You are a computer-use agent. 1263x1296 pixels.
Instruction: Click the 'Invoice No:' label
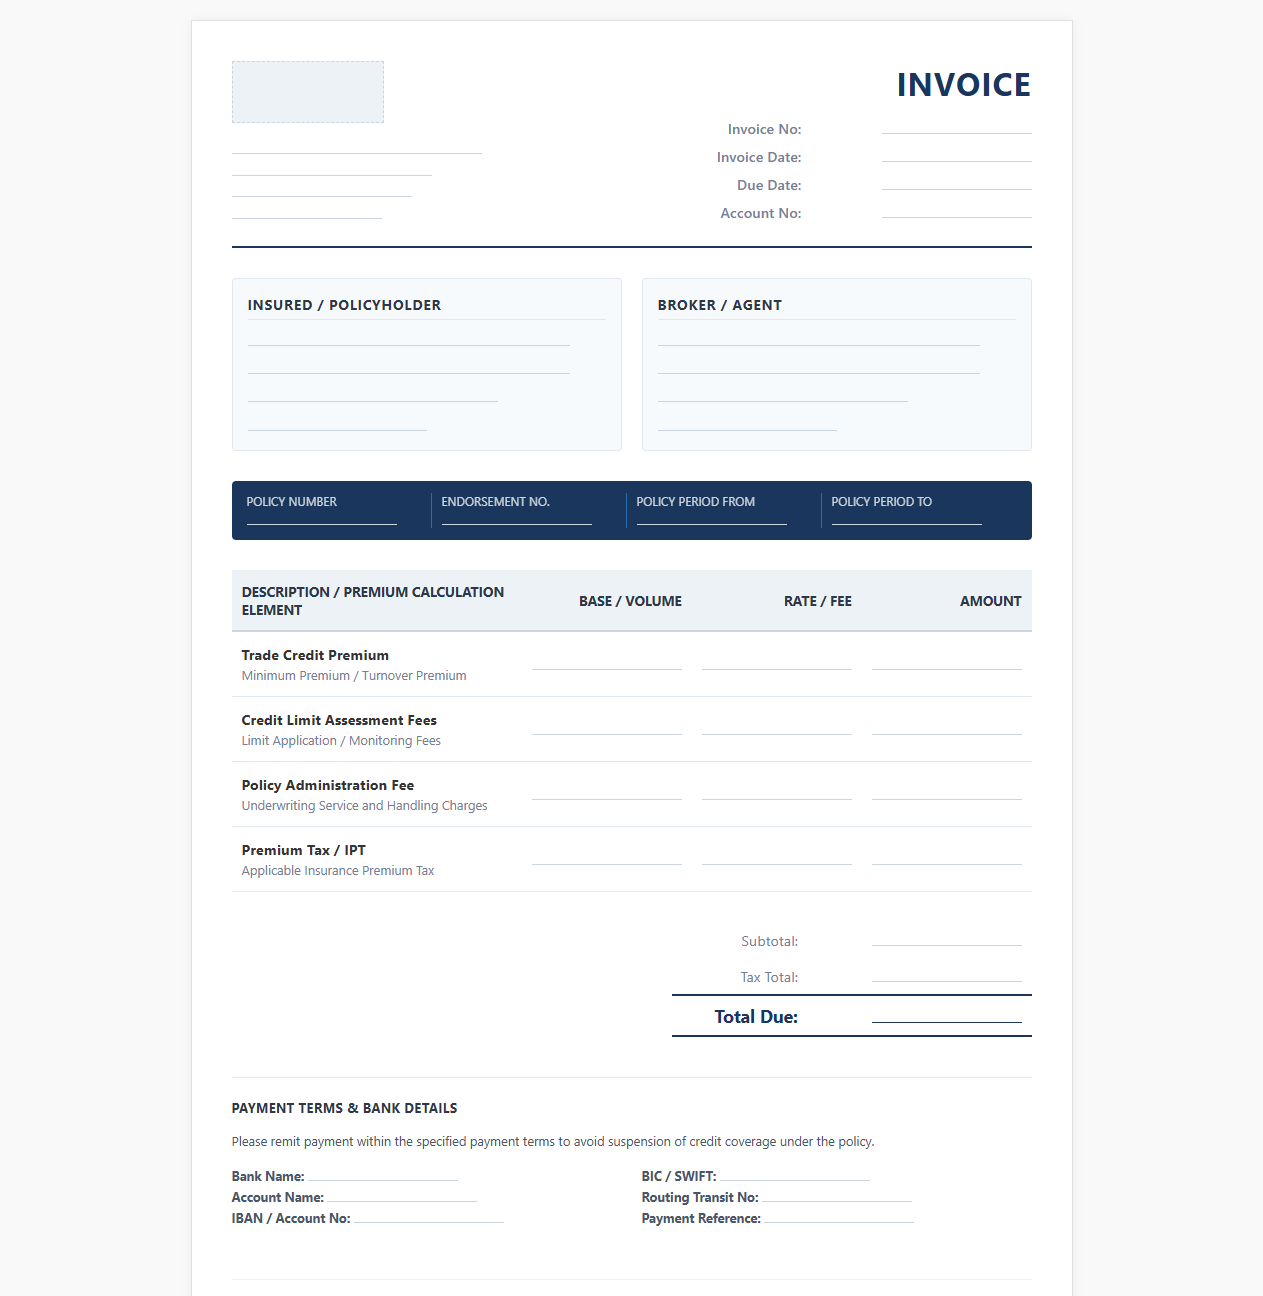pyautogui.click(x=764, y=129)
